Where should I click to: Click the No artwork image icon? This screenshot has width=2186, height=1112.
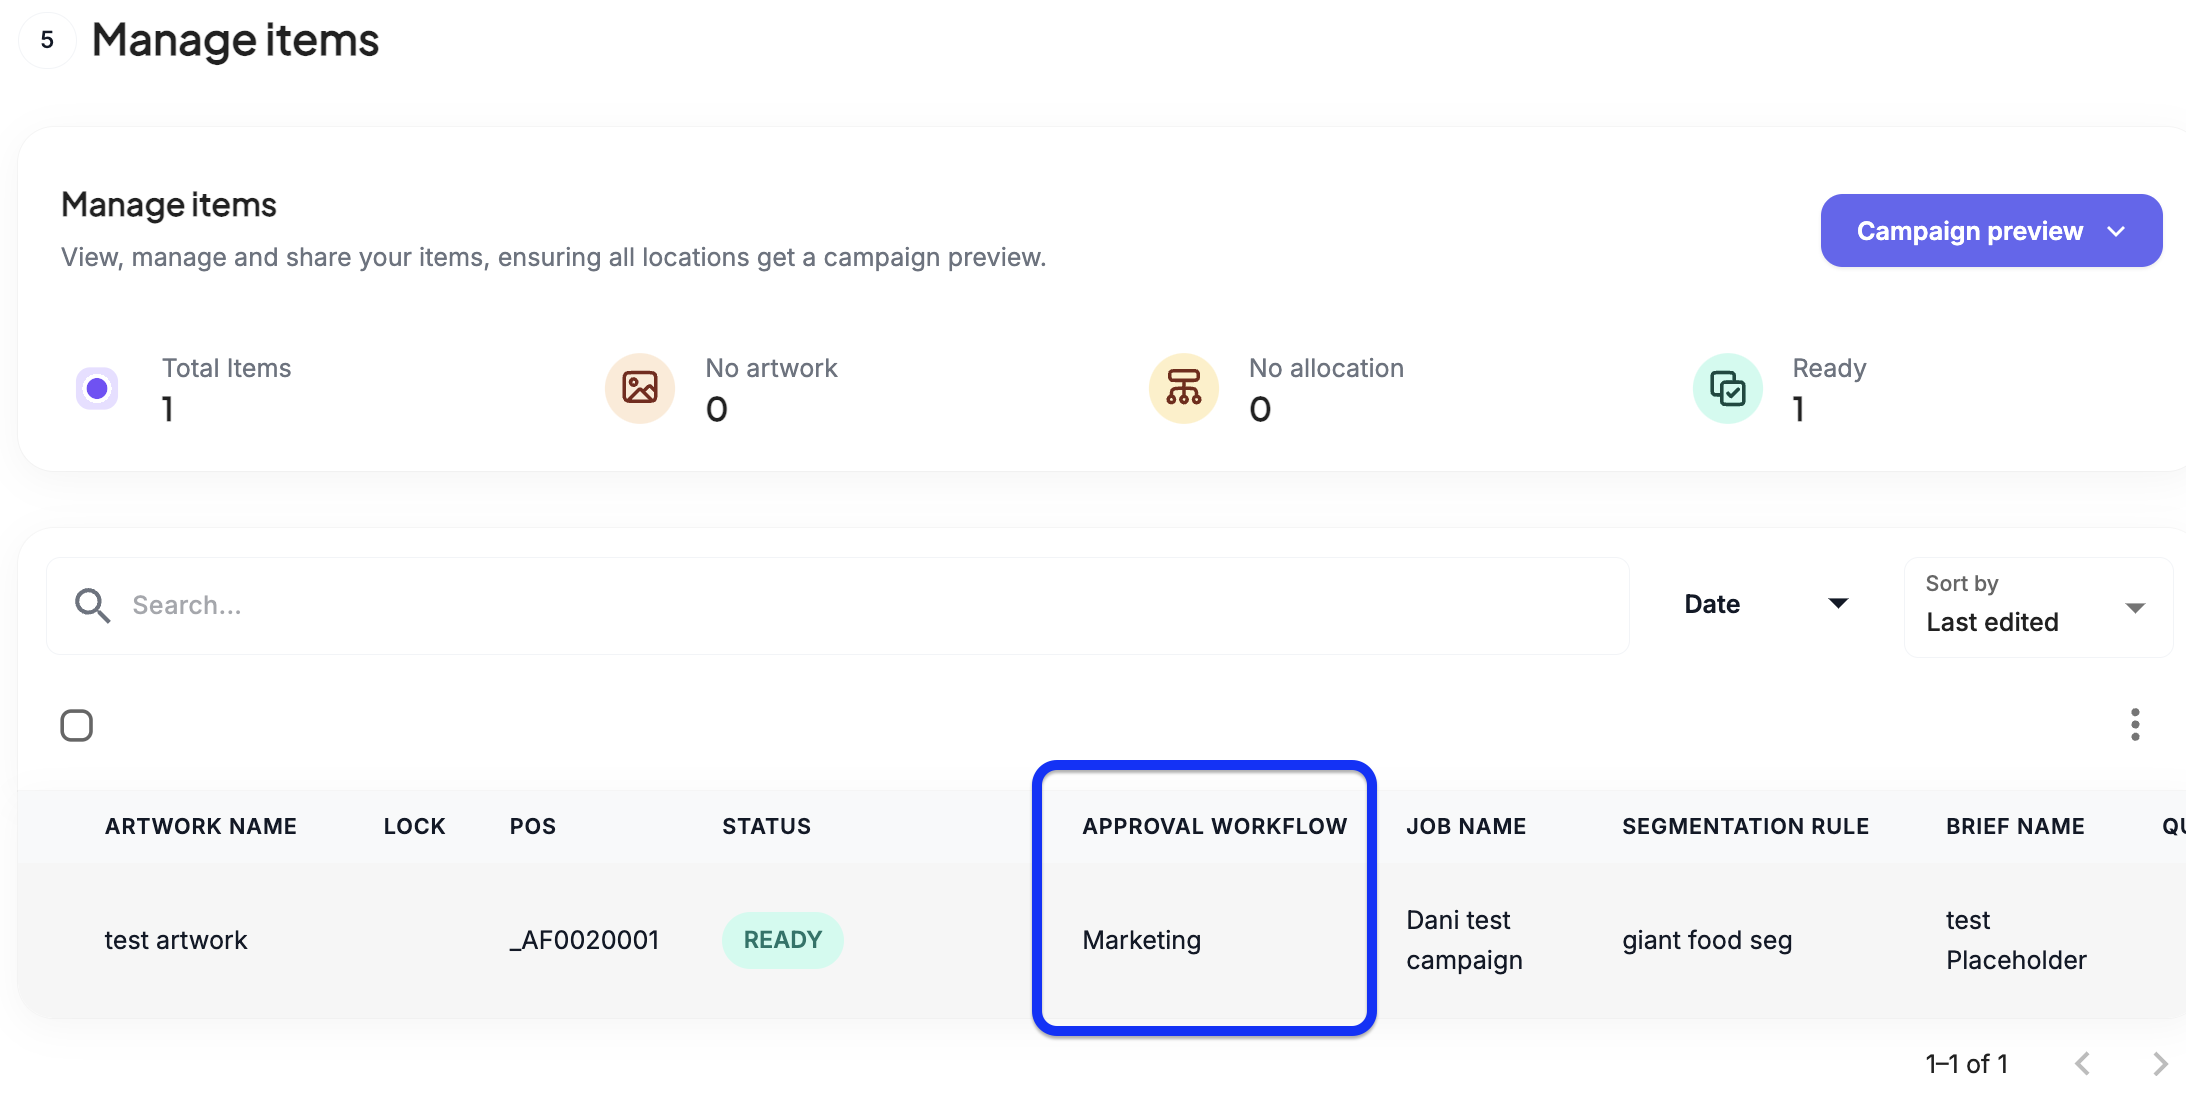640,388
